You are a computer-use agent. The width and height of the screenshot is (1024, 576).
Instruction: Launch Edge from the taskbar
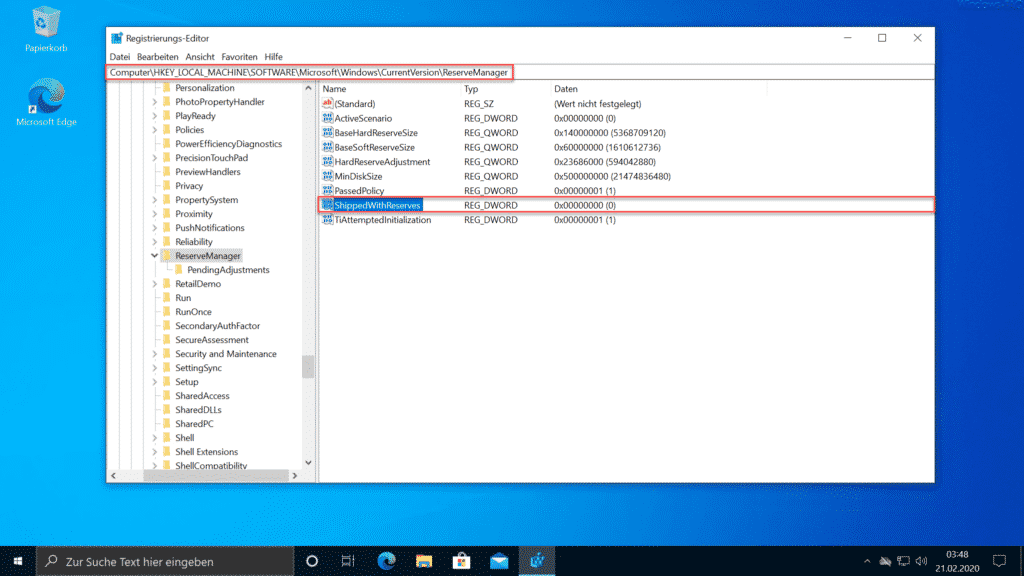coord(387,561)
